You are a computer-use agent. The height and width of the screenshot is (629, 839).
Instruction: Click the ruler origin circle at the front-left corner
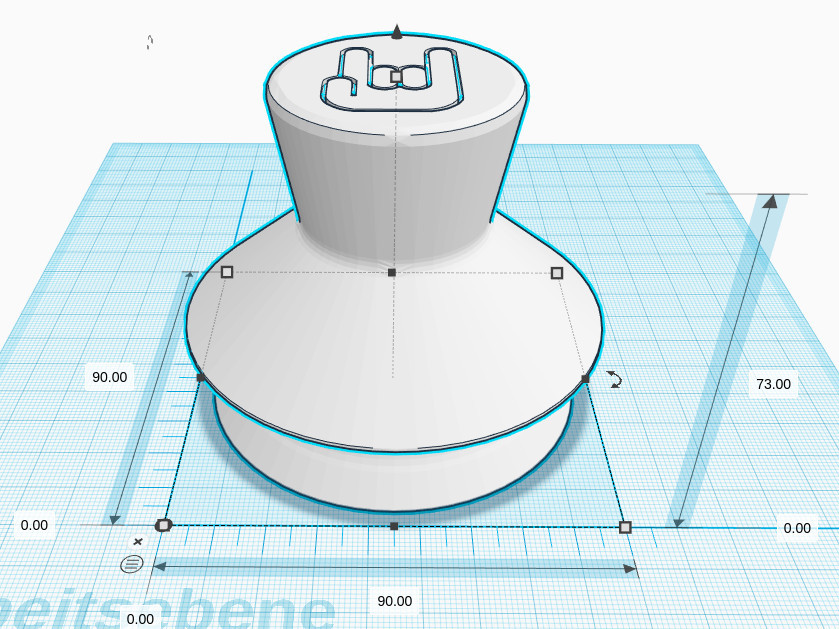[163, 525]
